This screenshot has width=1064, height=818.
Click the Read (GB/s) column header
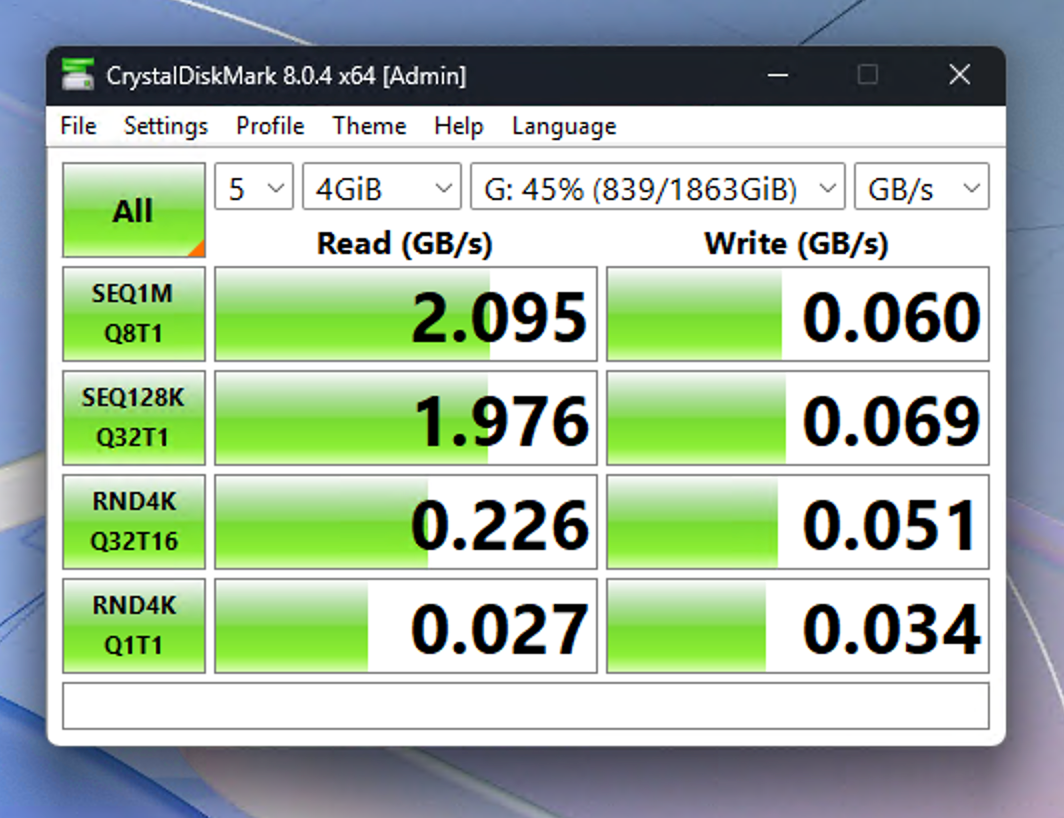coord(404,244)
